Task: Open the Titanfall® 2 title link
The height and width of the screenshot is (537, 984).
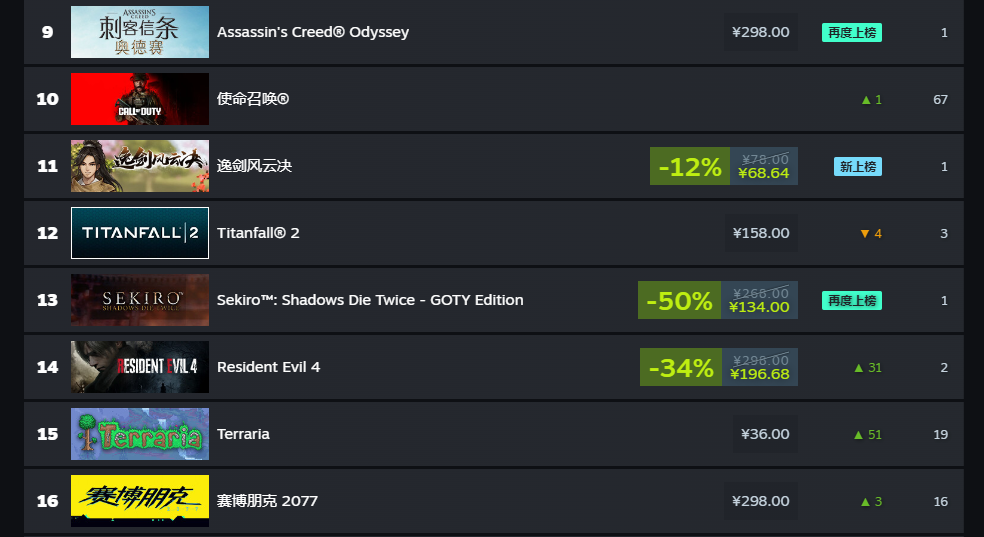Action: (x=258, y=233)
